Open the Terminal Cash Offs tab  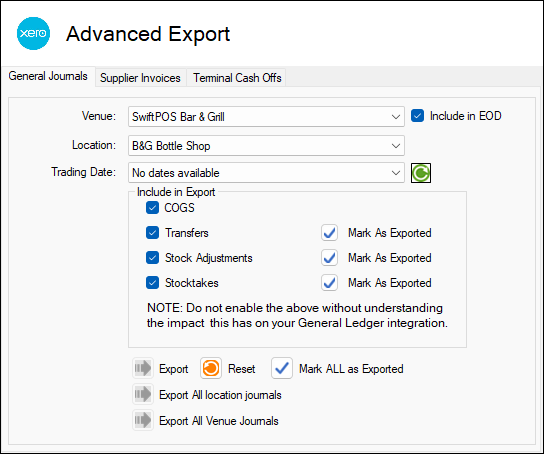(x=237, y=78)
